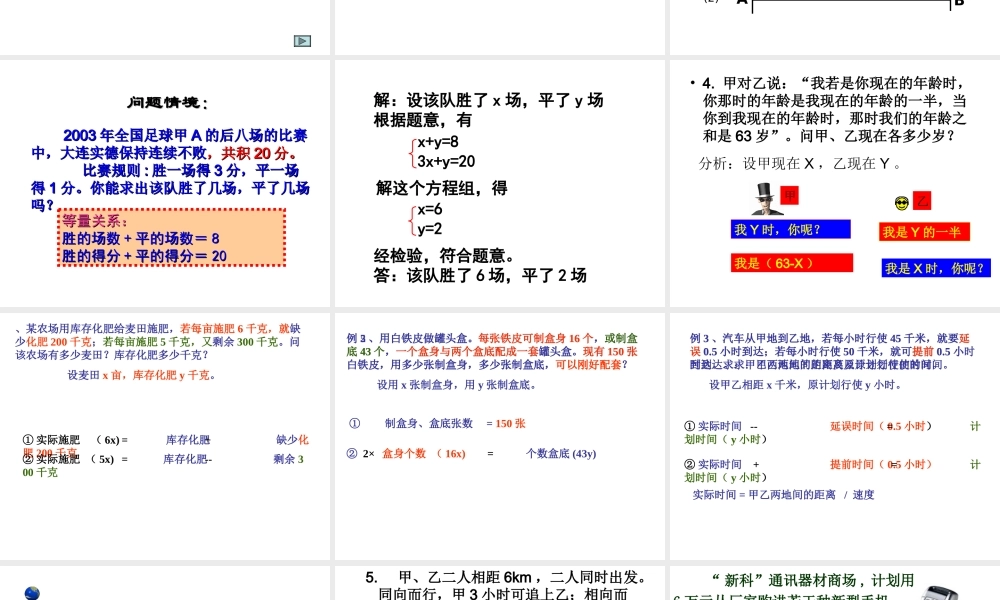Select the blue speech box saying 我Y时，你呢？
This screenshot has height=600, width=1000.
[x=793, y=229]
